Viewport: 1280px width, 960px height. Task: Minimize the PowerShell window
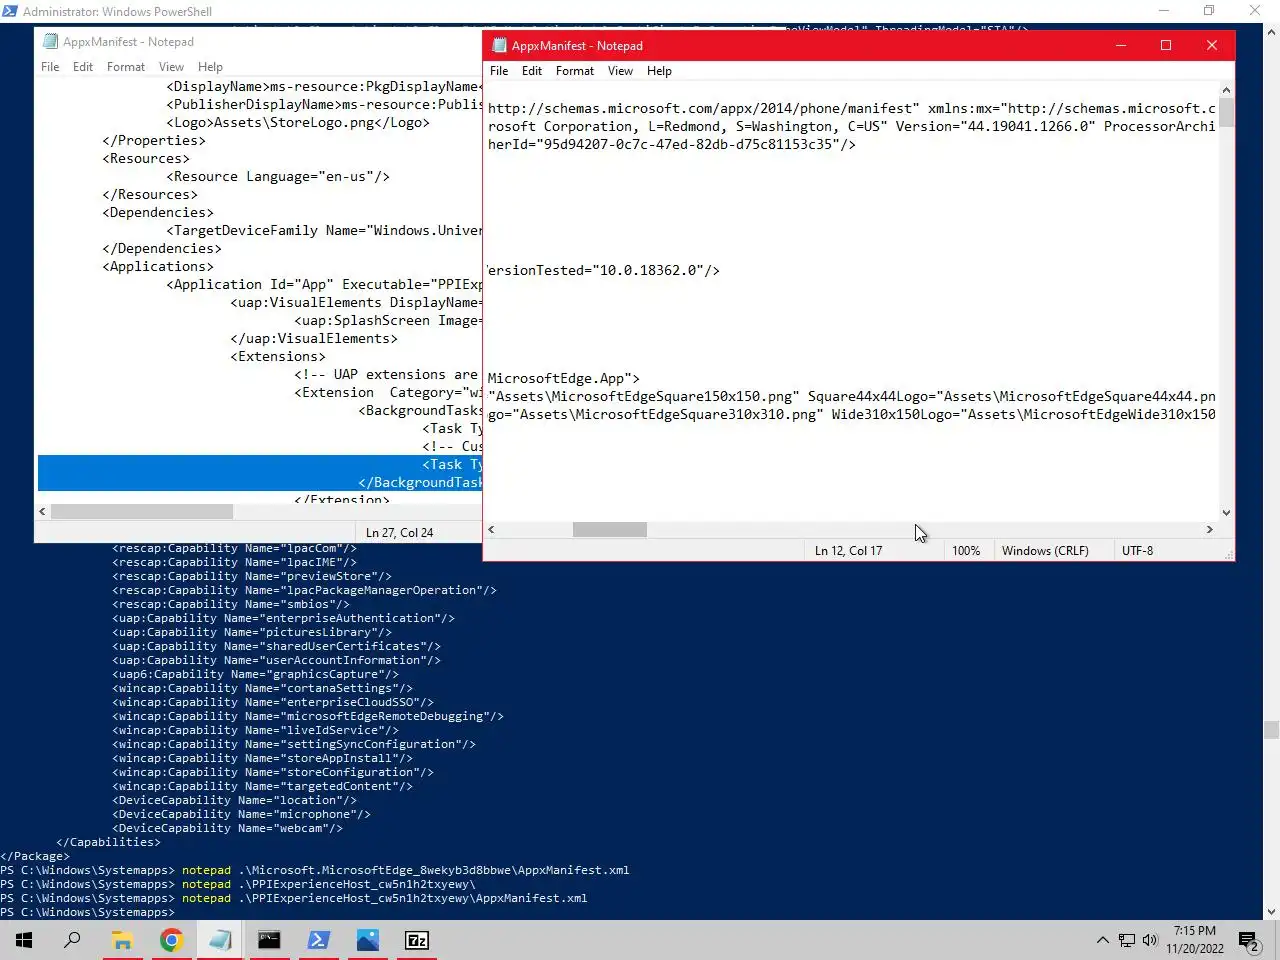1163,11
